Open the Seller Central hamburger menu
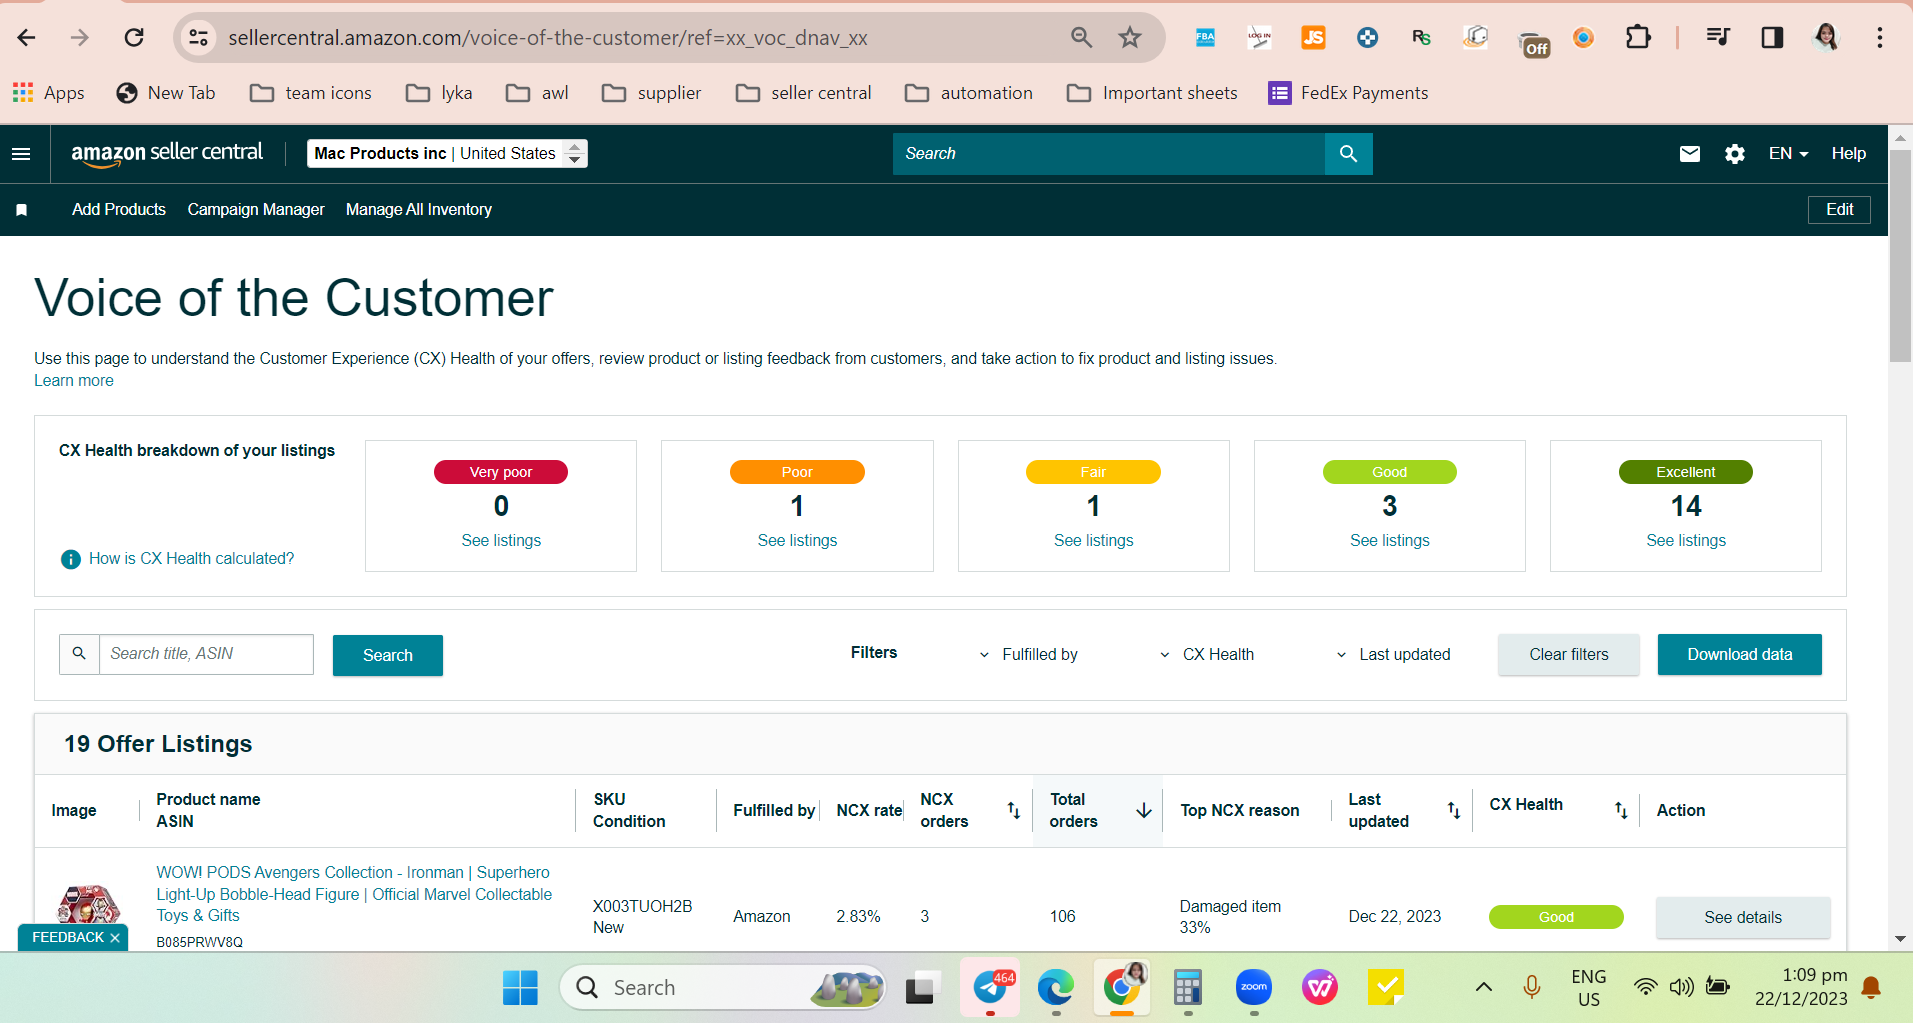The height and width of the screenshot is (1023, 1913). 21,154
